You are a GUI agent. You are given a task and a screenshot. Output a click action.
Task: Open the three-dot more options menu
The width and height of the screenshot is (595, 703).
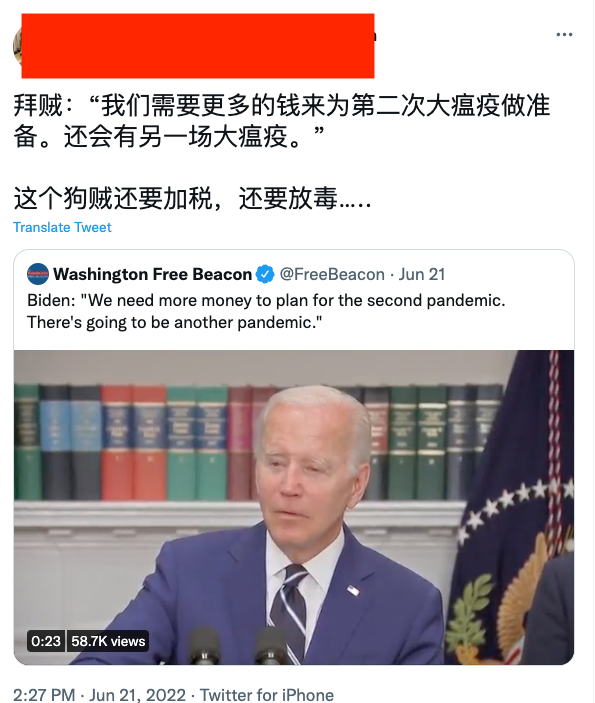click(564, 35)
